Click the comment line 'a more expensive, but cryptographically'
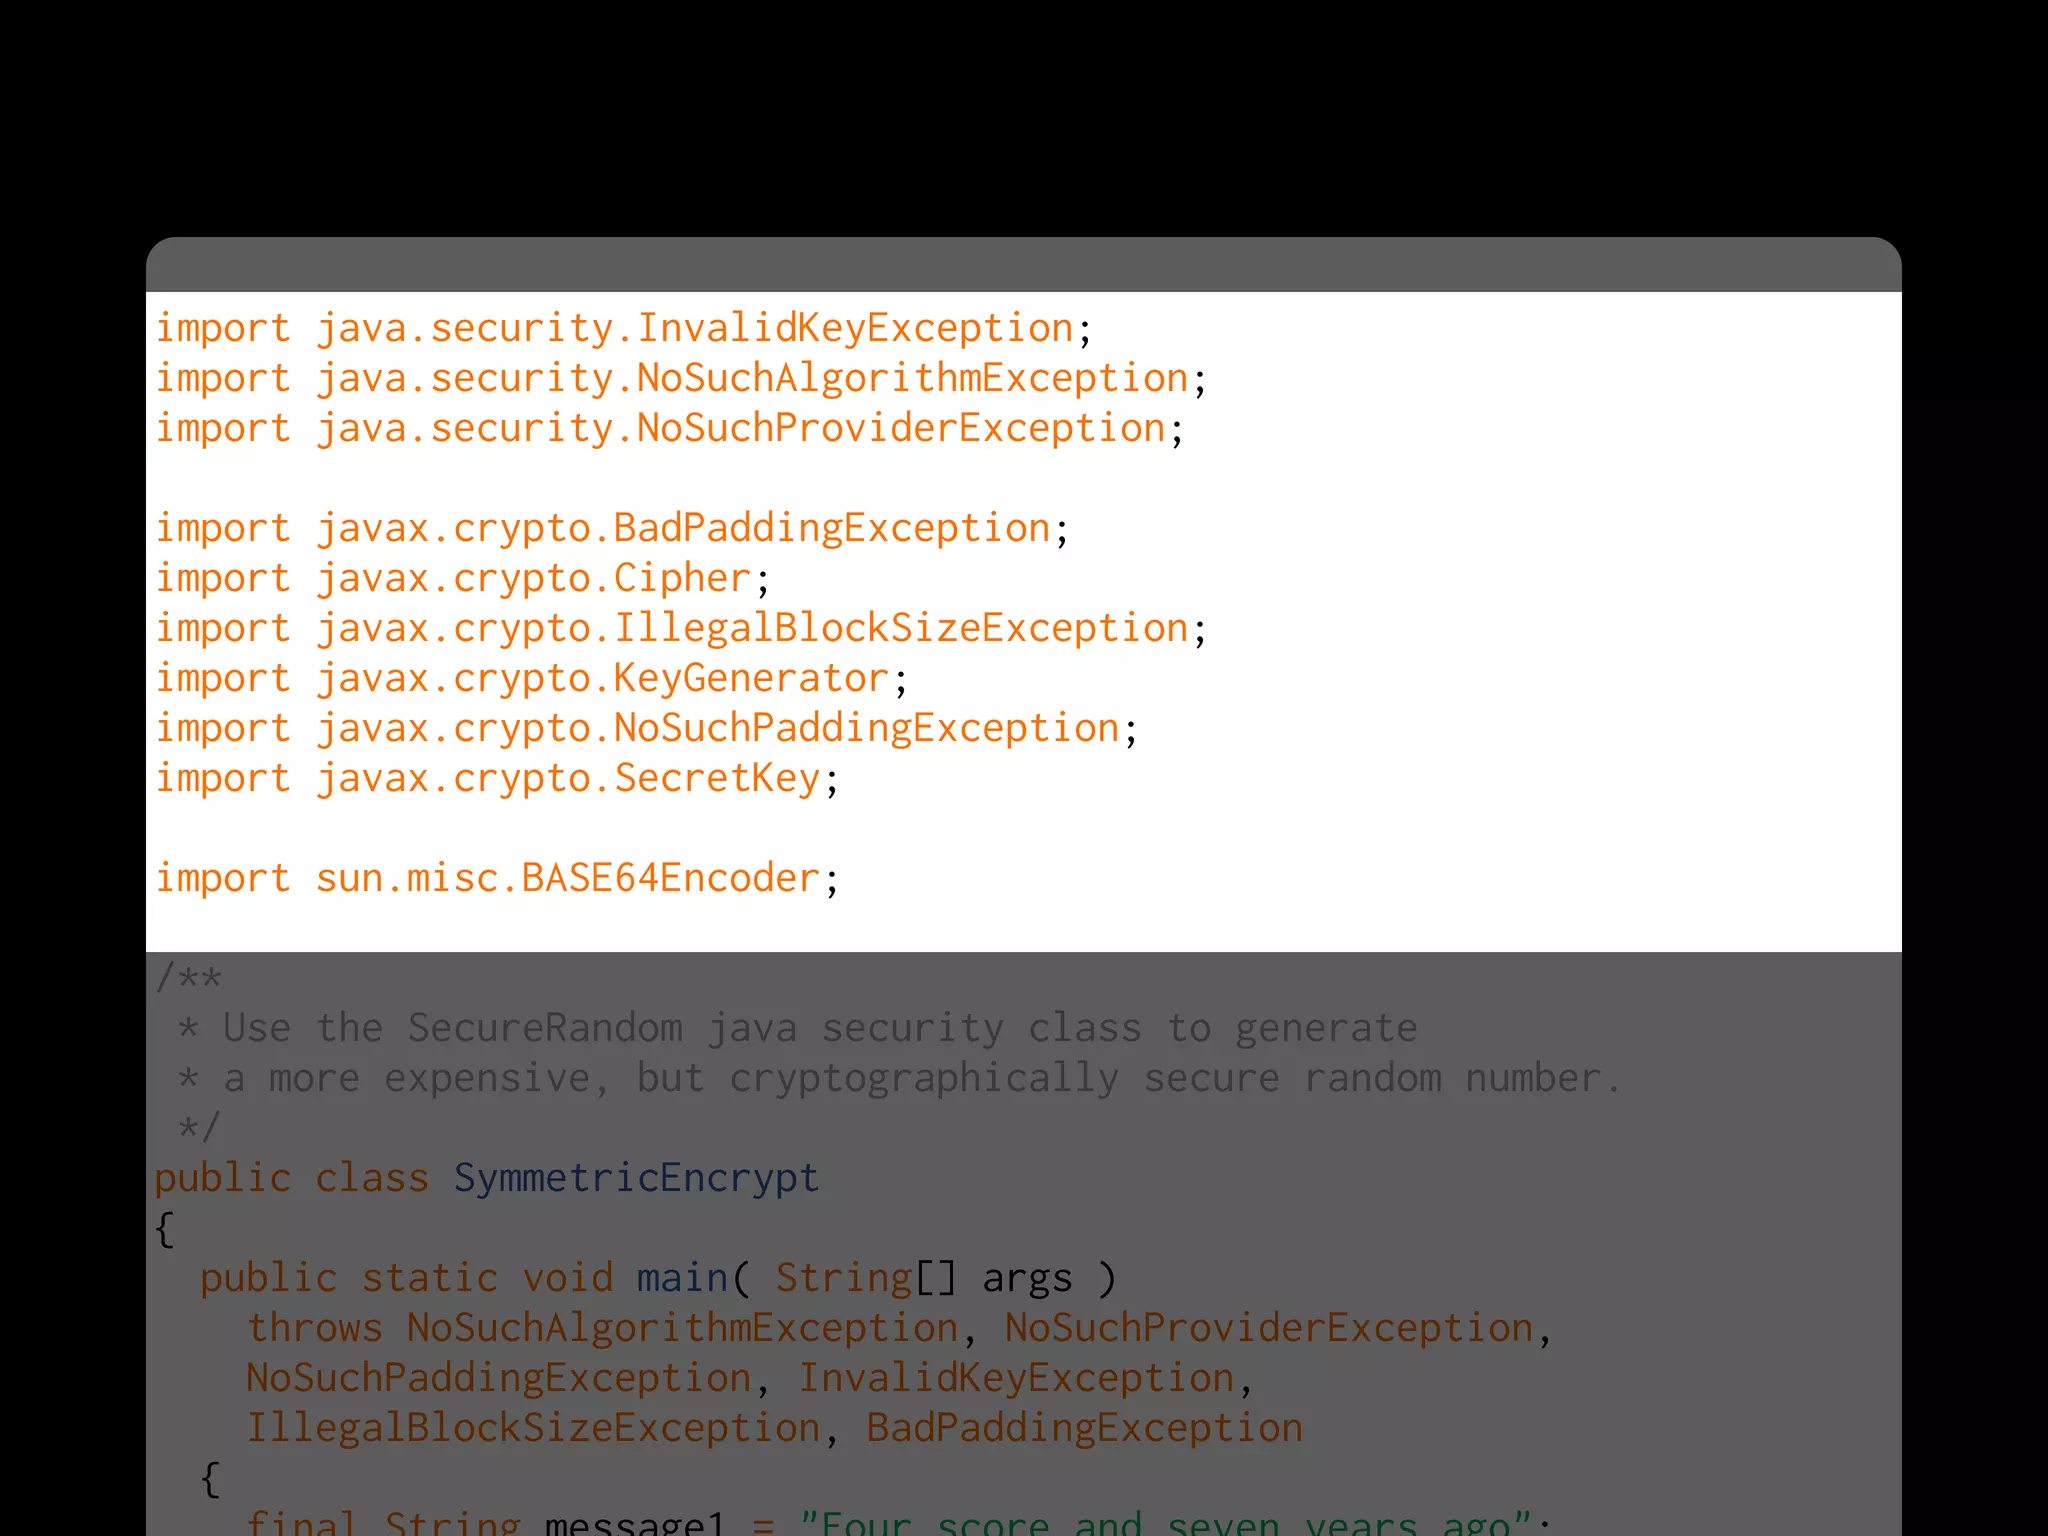2048x1536 pixels. [899, 1079]
